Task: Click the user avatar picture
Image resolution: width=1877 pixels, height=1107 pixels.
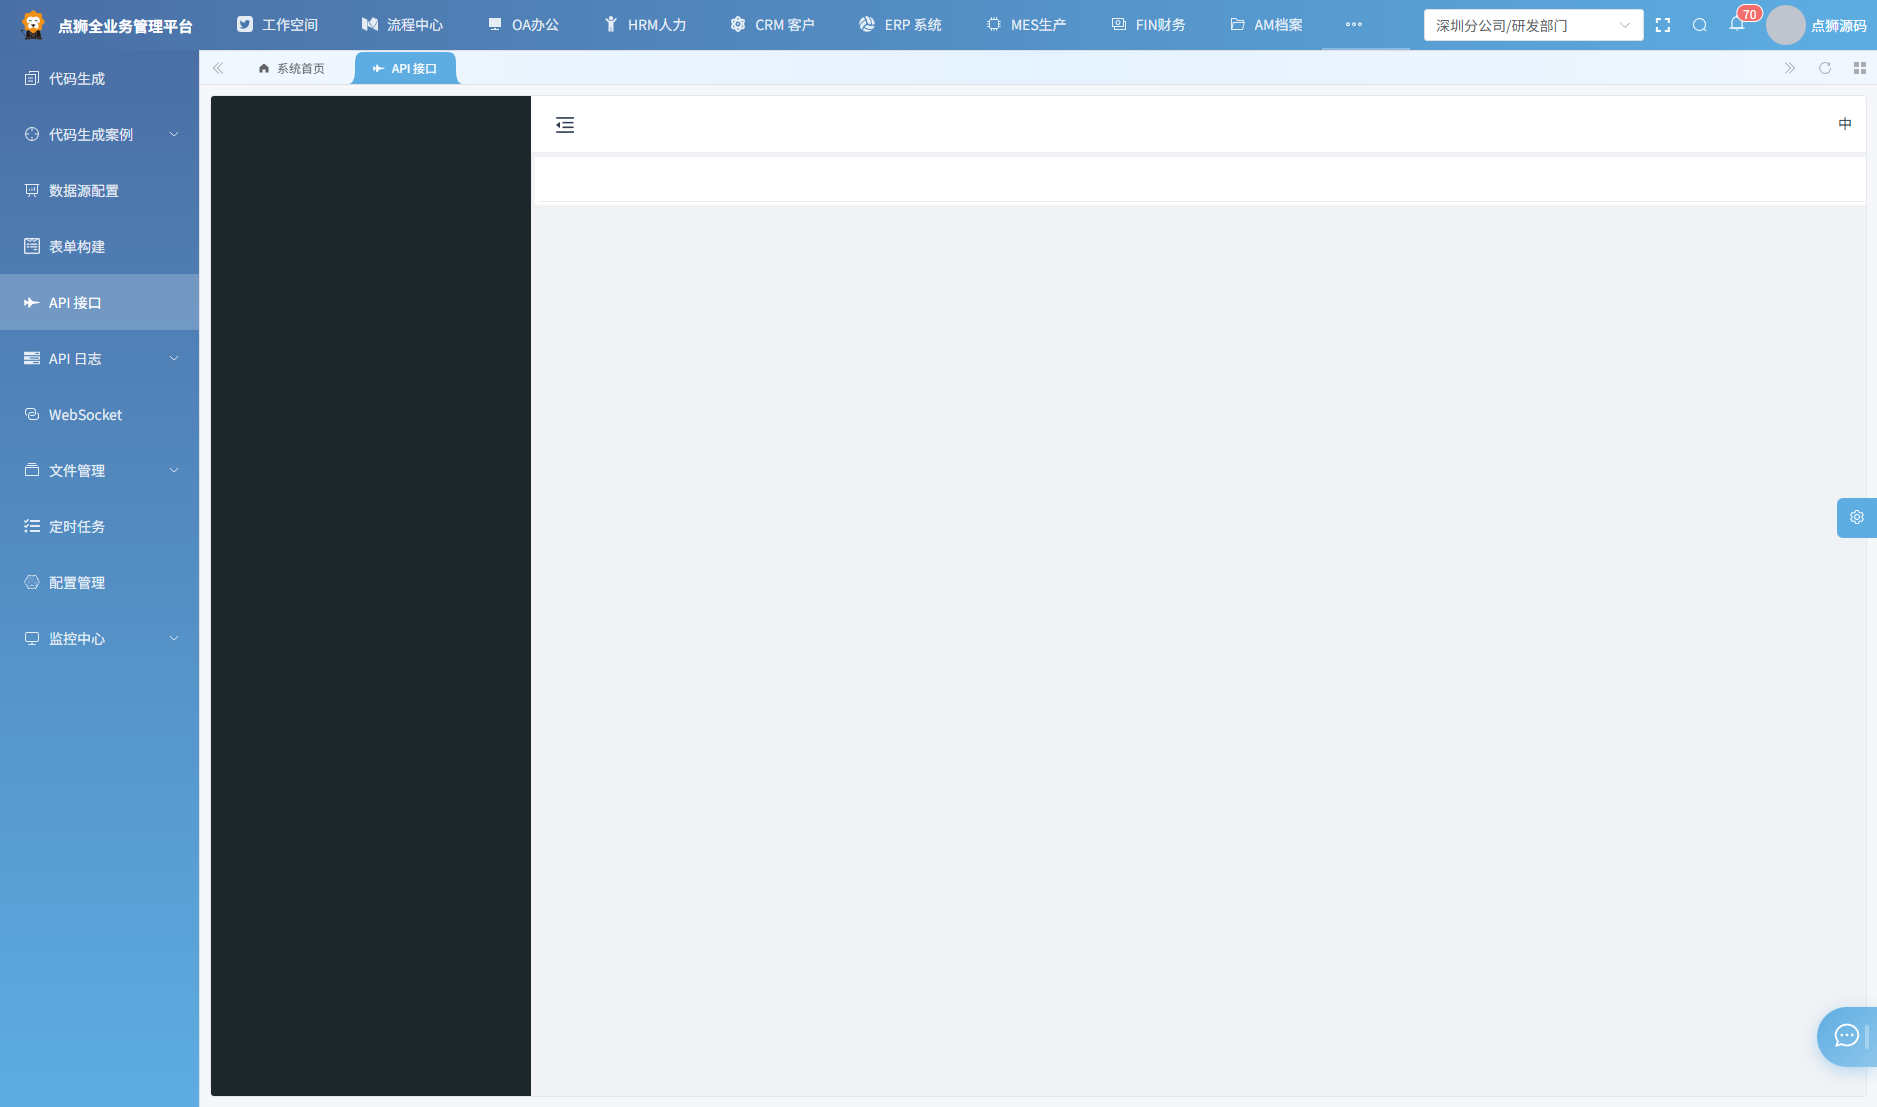Action: pos(1786,25)
